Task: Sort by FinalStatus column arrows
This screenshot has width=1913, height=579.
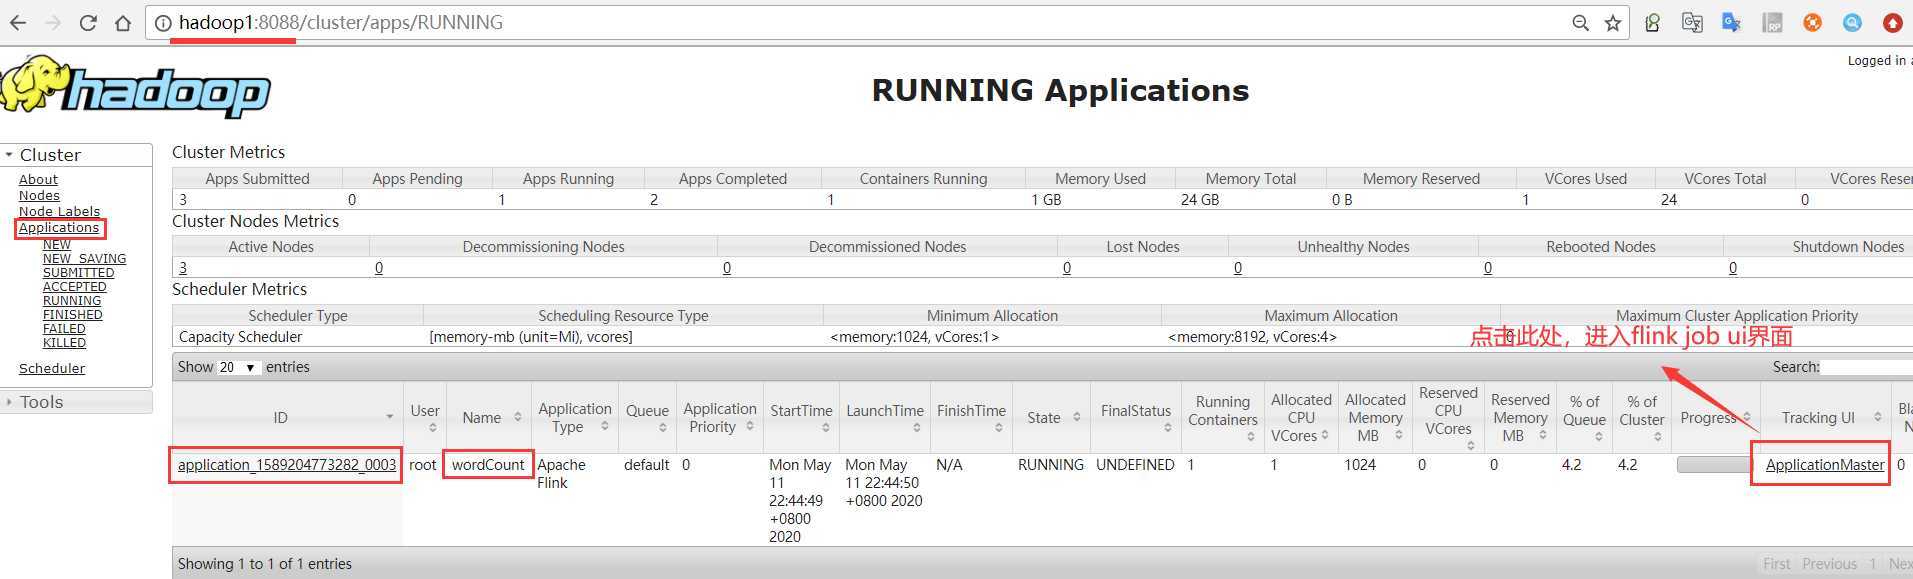Action: 1167,428
